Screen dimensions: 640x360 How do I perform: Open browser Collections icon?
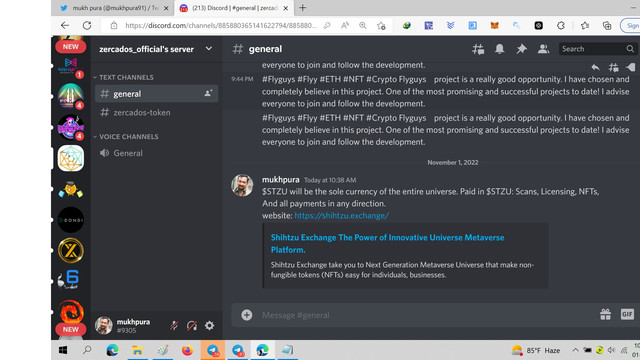point(607,25)
